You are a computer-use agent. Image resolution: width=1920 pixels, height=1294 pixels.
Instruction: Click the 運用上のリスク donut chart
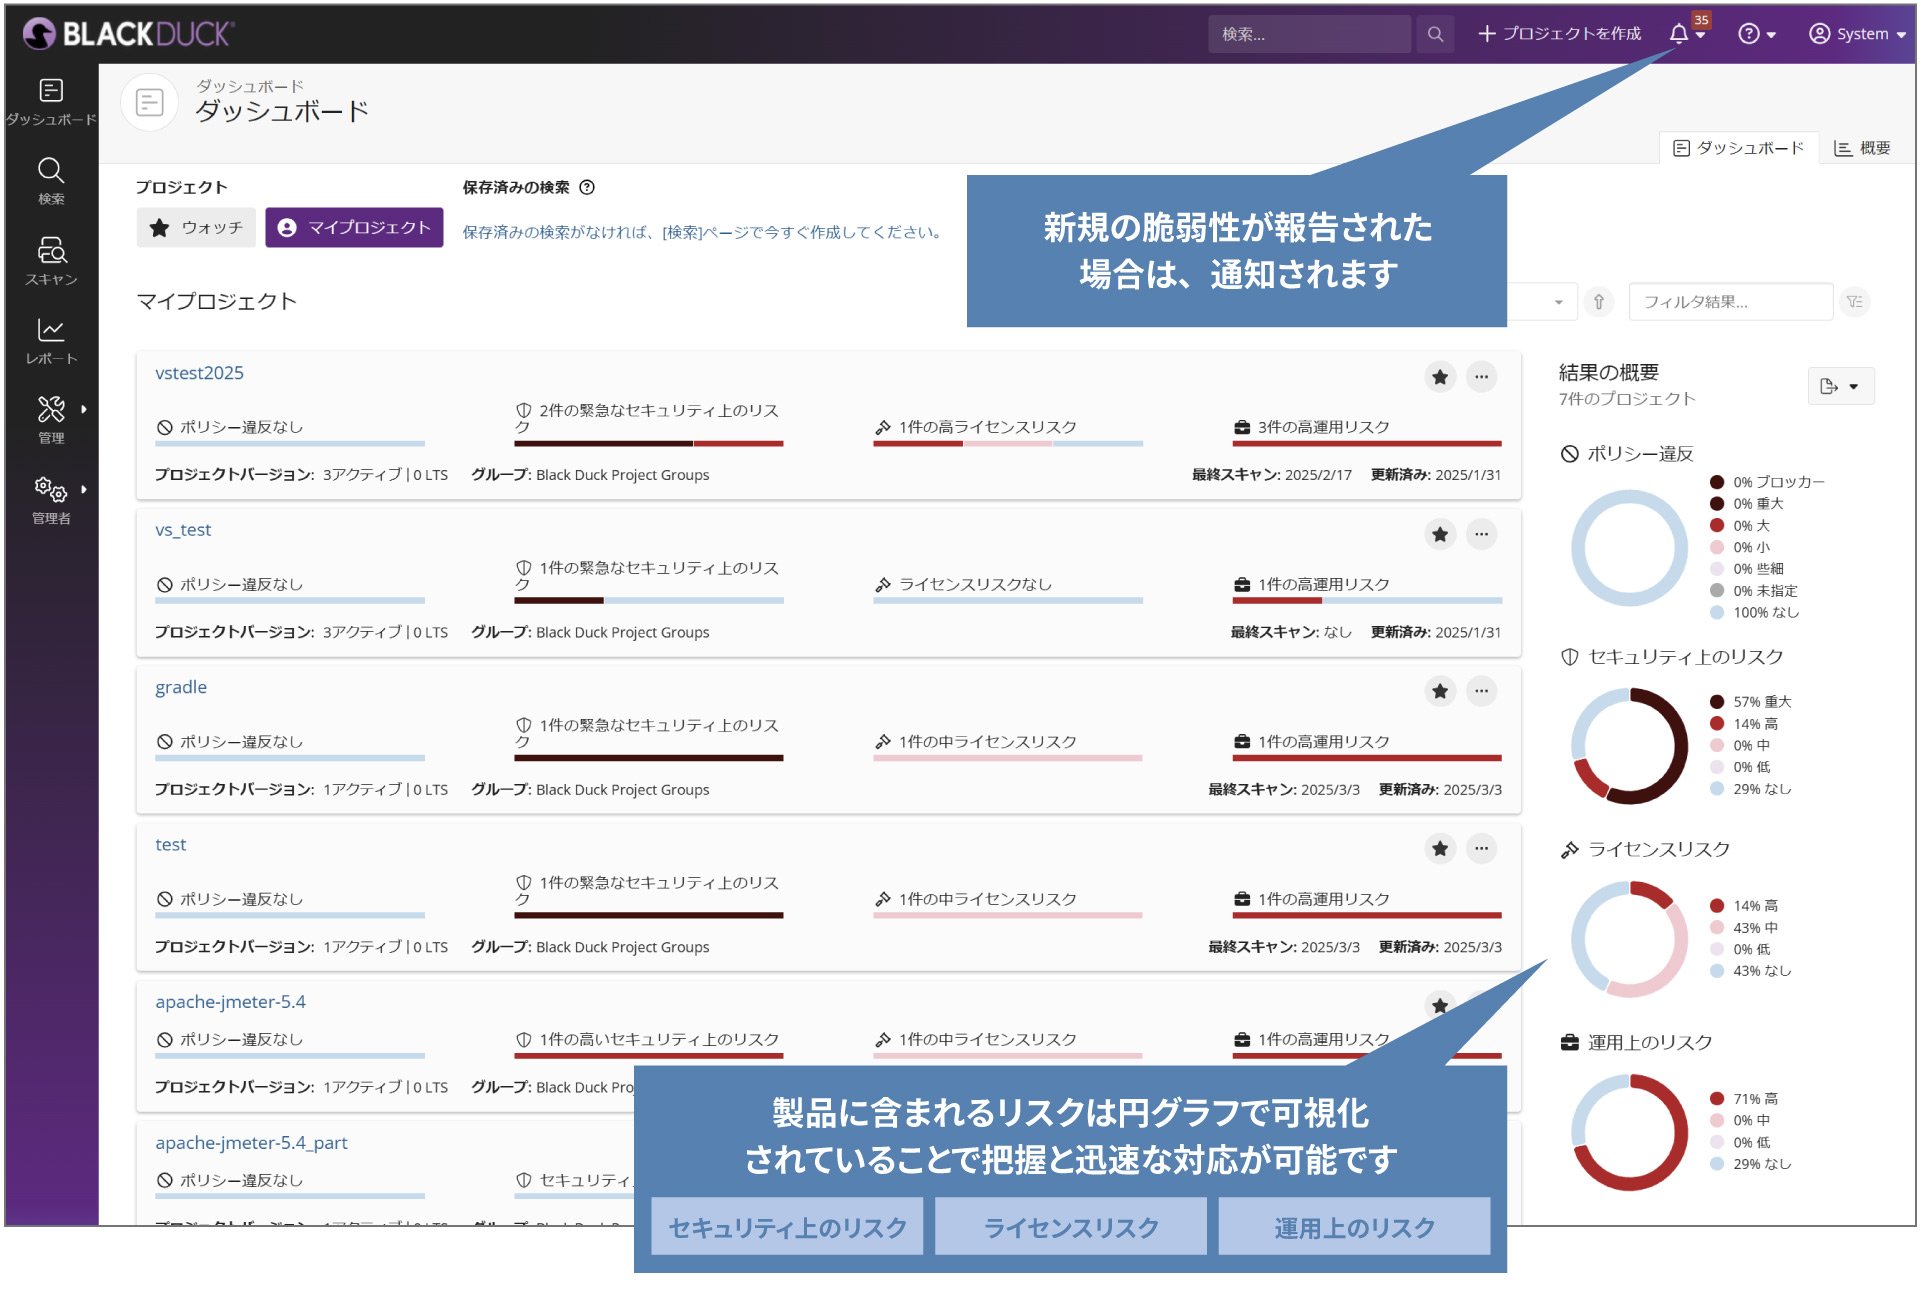[1629, 1132]
